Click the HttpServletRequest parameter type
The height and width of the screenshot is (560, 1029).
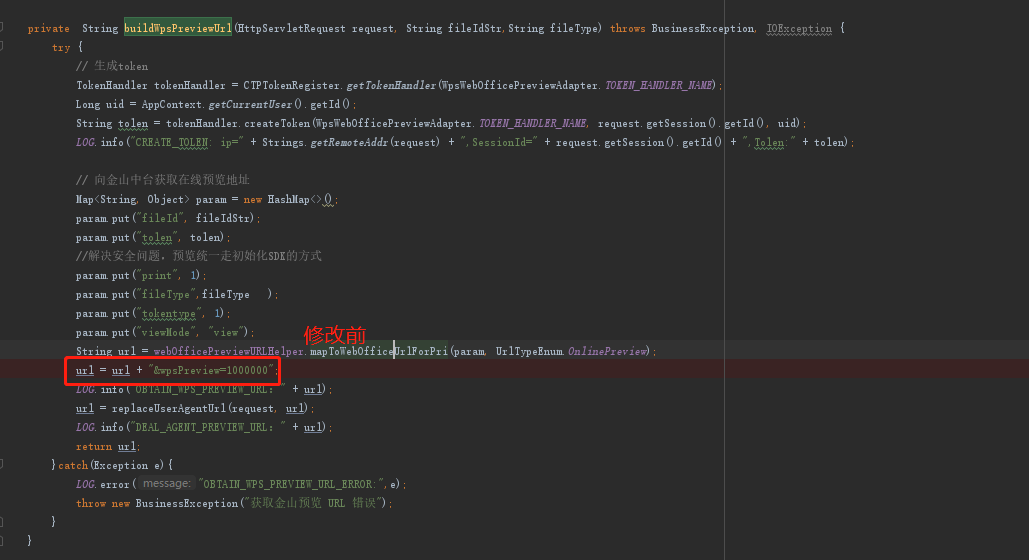291,28
